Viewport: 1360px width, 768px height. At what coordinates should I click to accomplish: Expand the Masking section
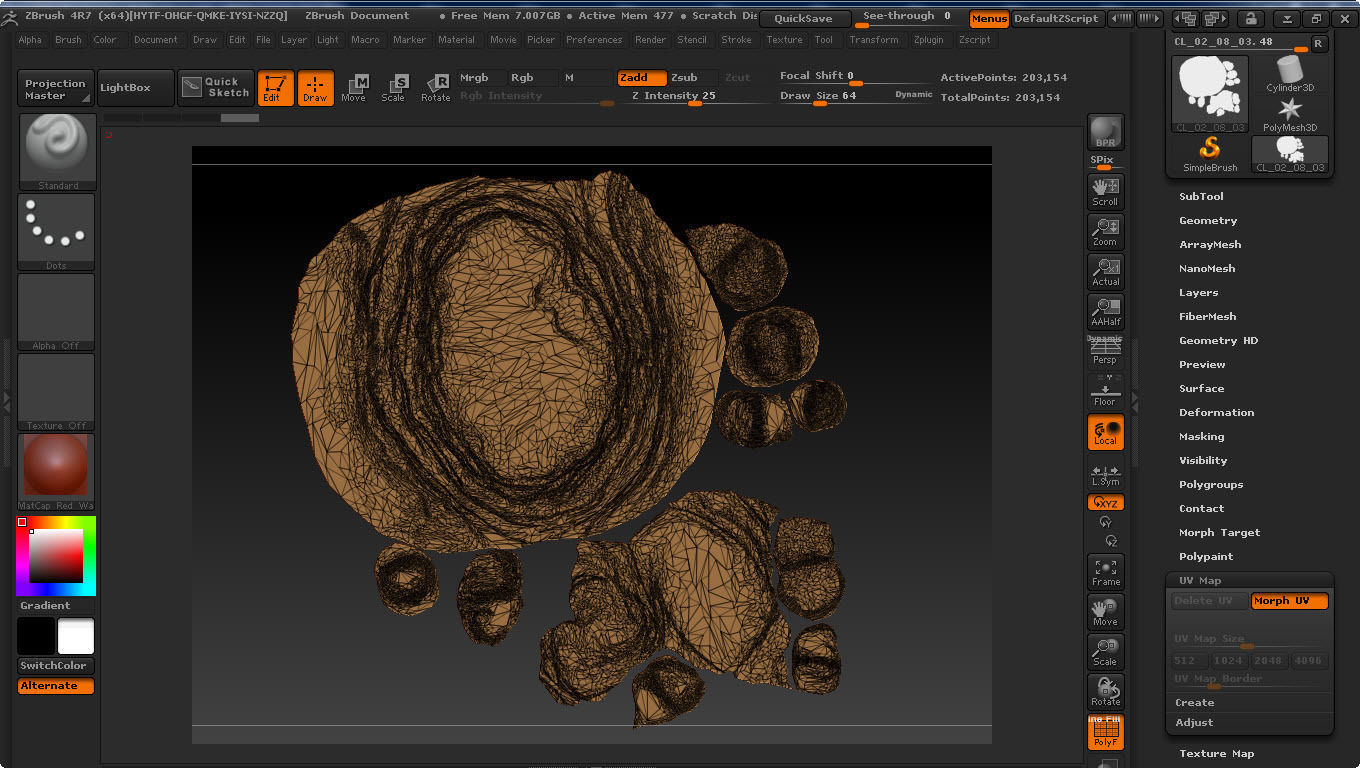[1201, 437]
